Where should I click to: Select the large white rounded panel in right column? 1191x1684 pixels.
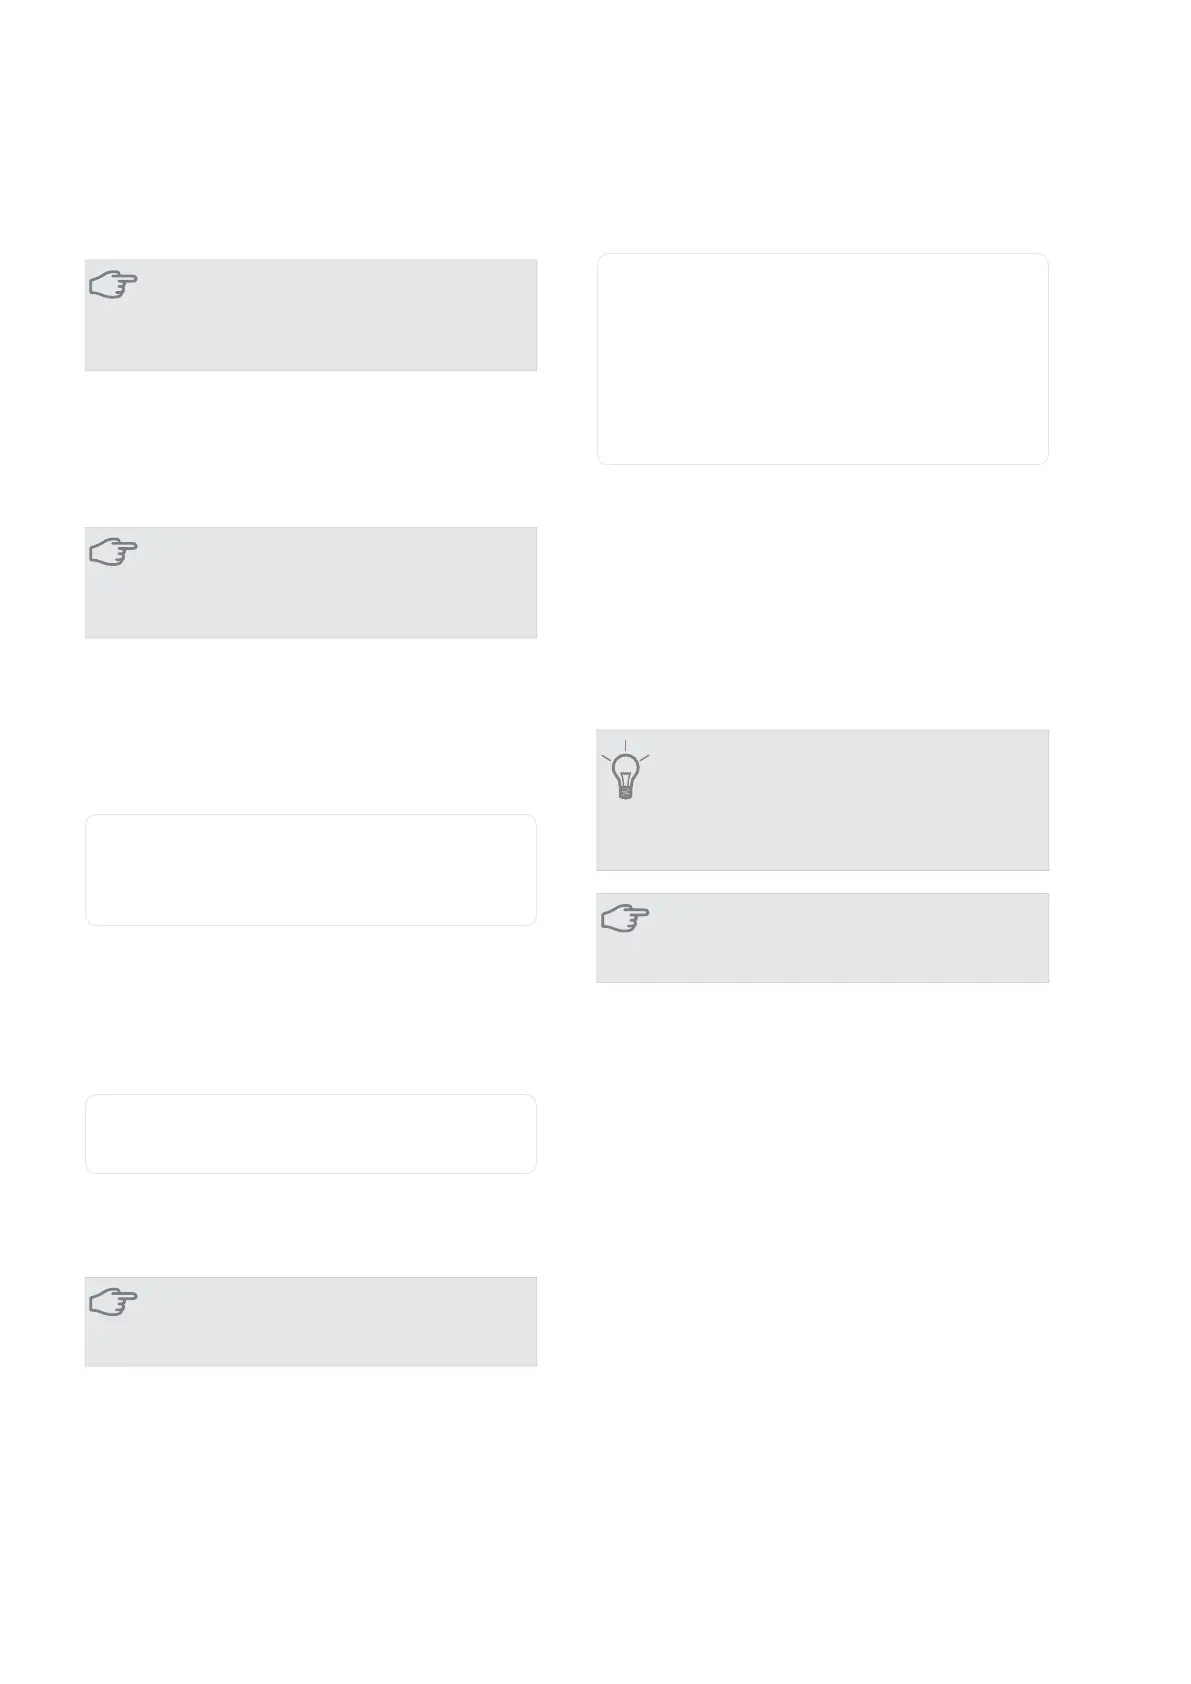822,359
